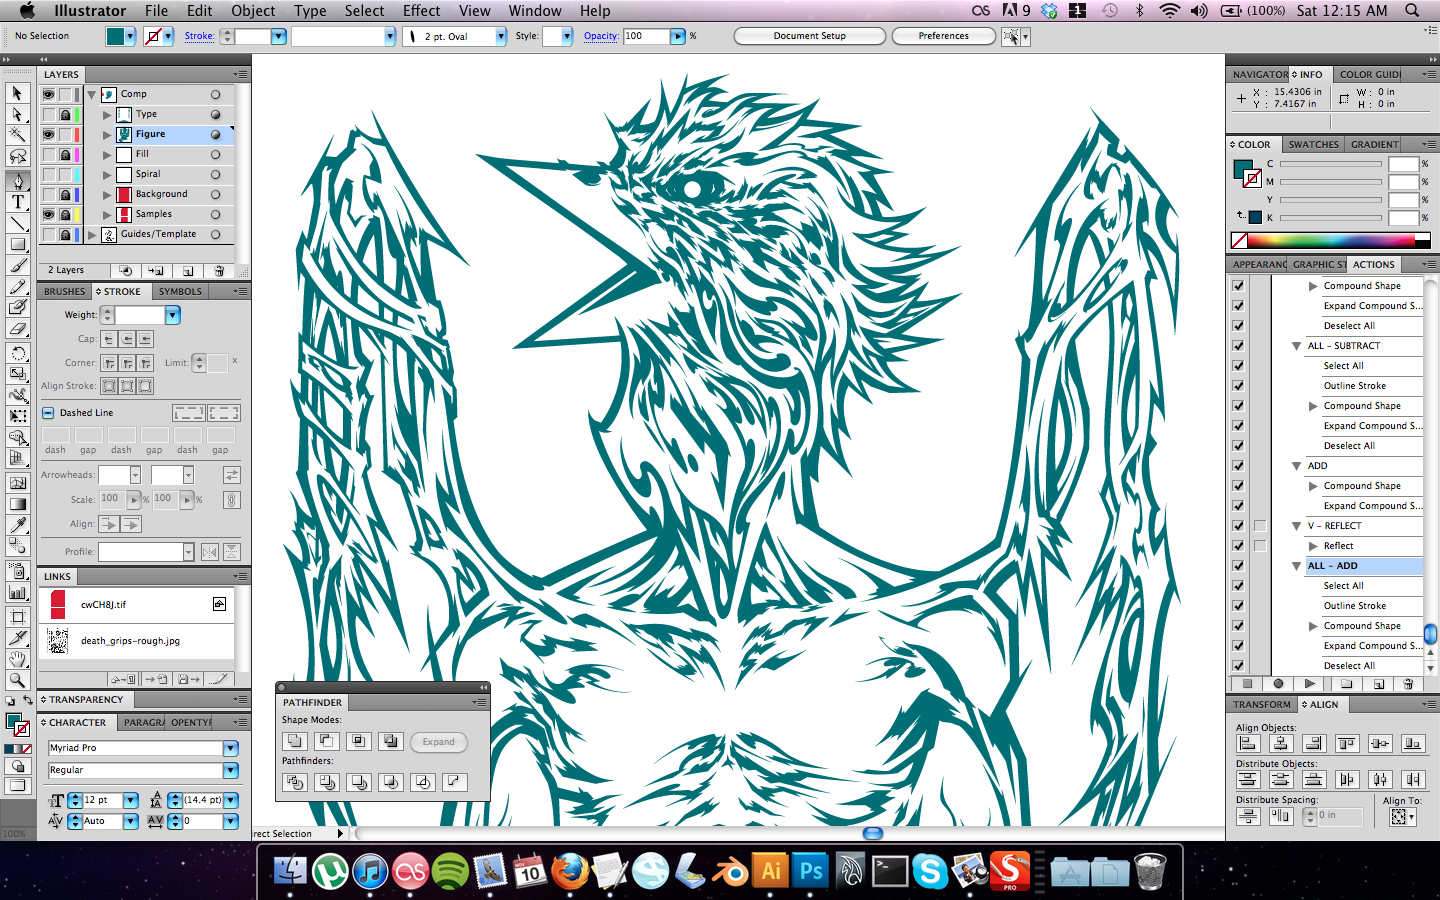Screen dimensions: 1440x900
Task: Toggle the ALL - ADD action checkbox
Action: click(x=1238, y=566)
